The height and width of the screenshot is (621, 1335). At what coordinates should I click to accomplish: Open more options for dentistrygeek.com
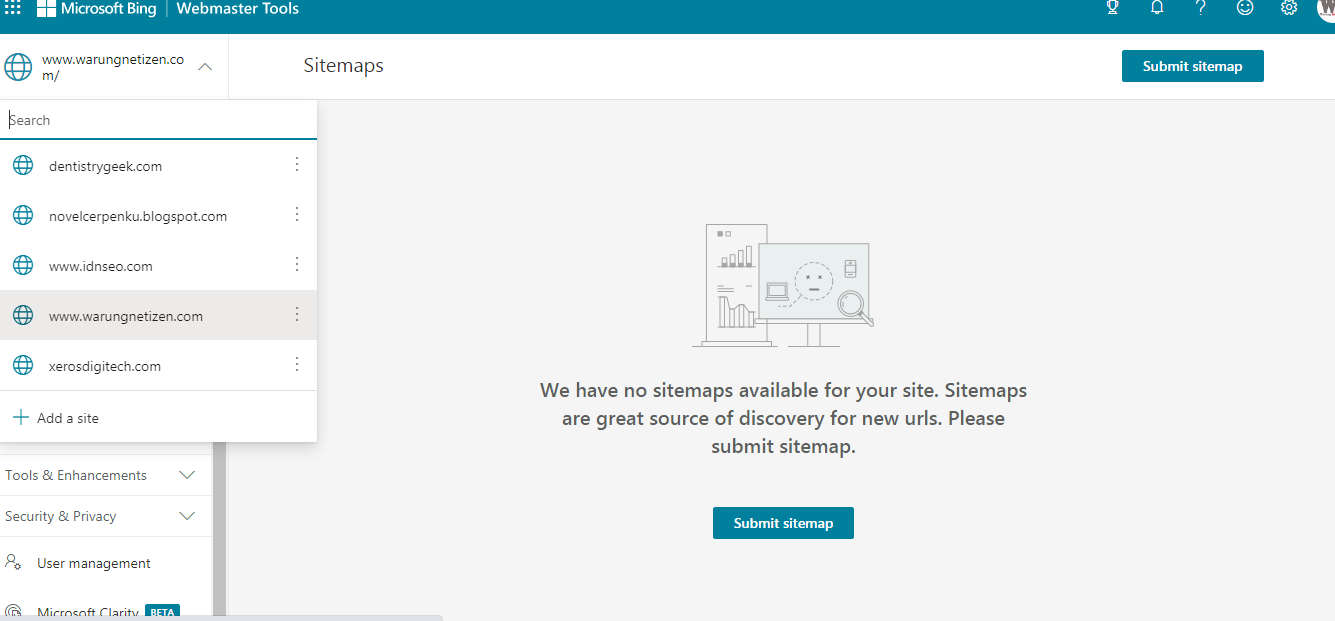pos(297,165)
